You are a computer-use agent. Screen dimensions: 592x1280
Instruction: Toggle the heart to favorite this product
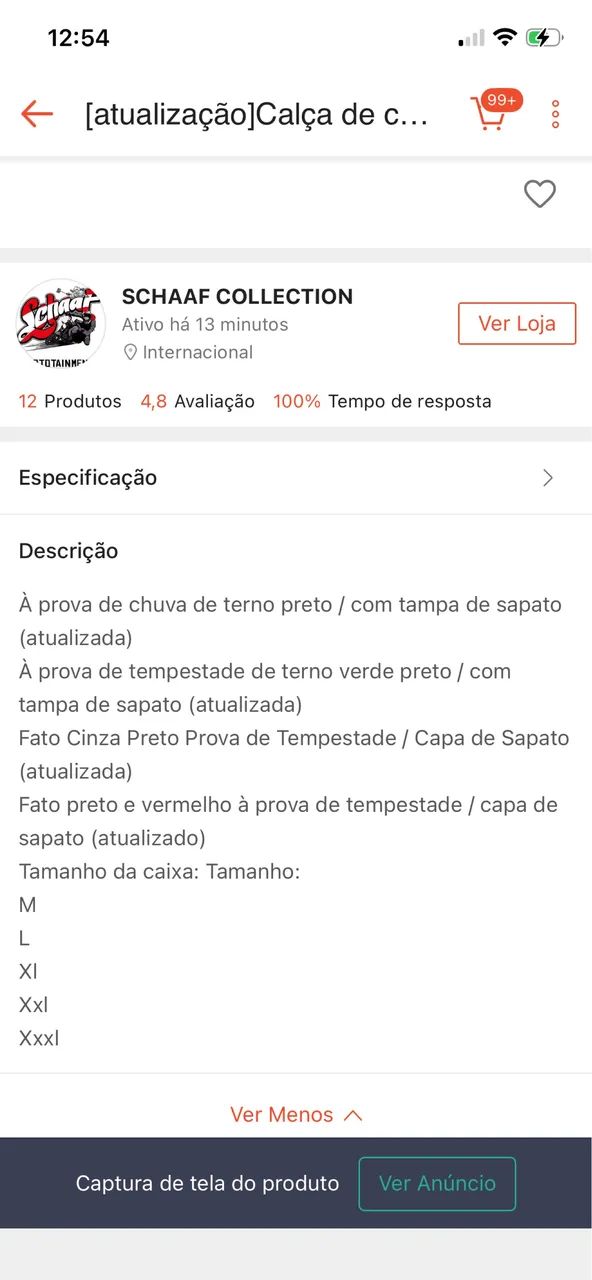(x=540, y=194)
